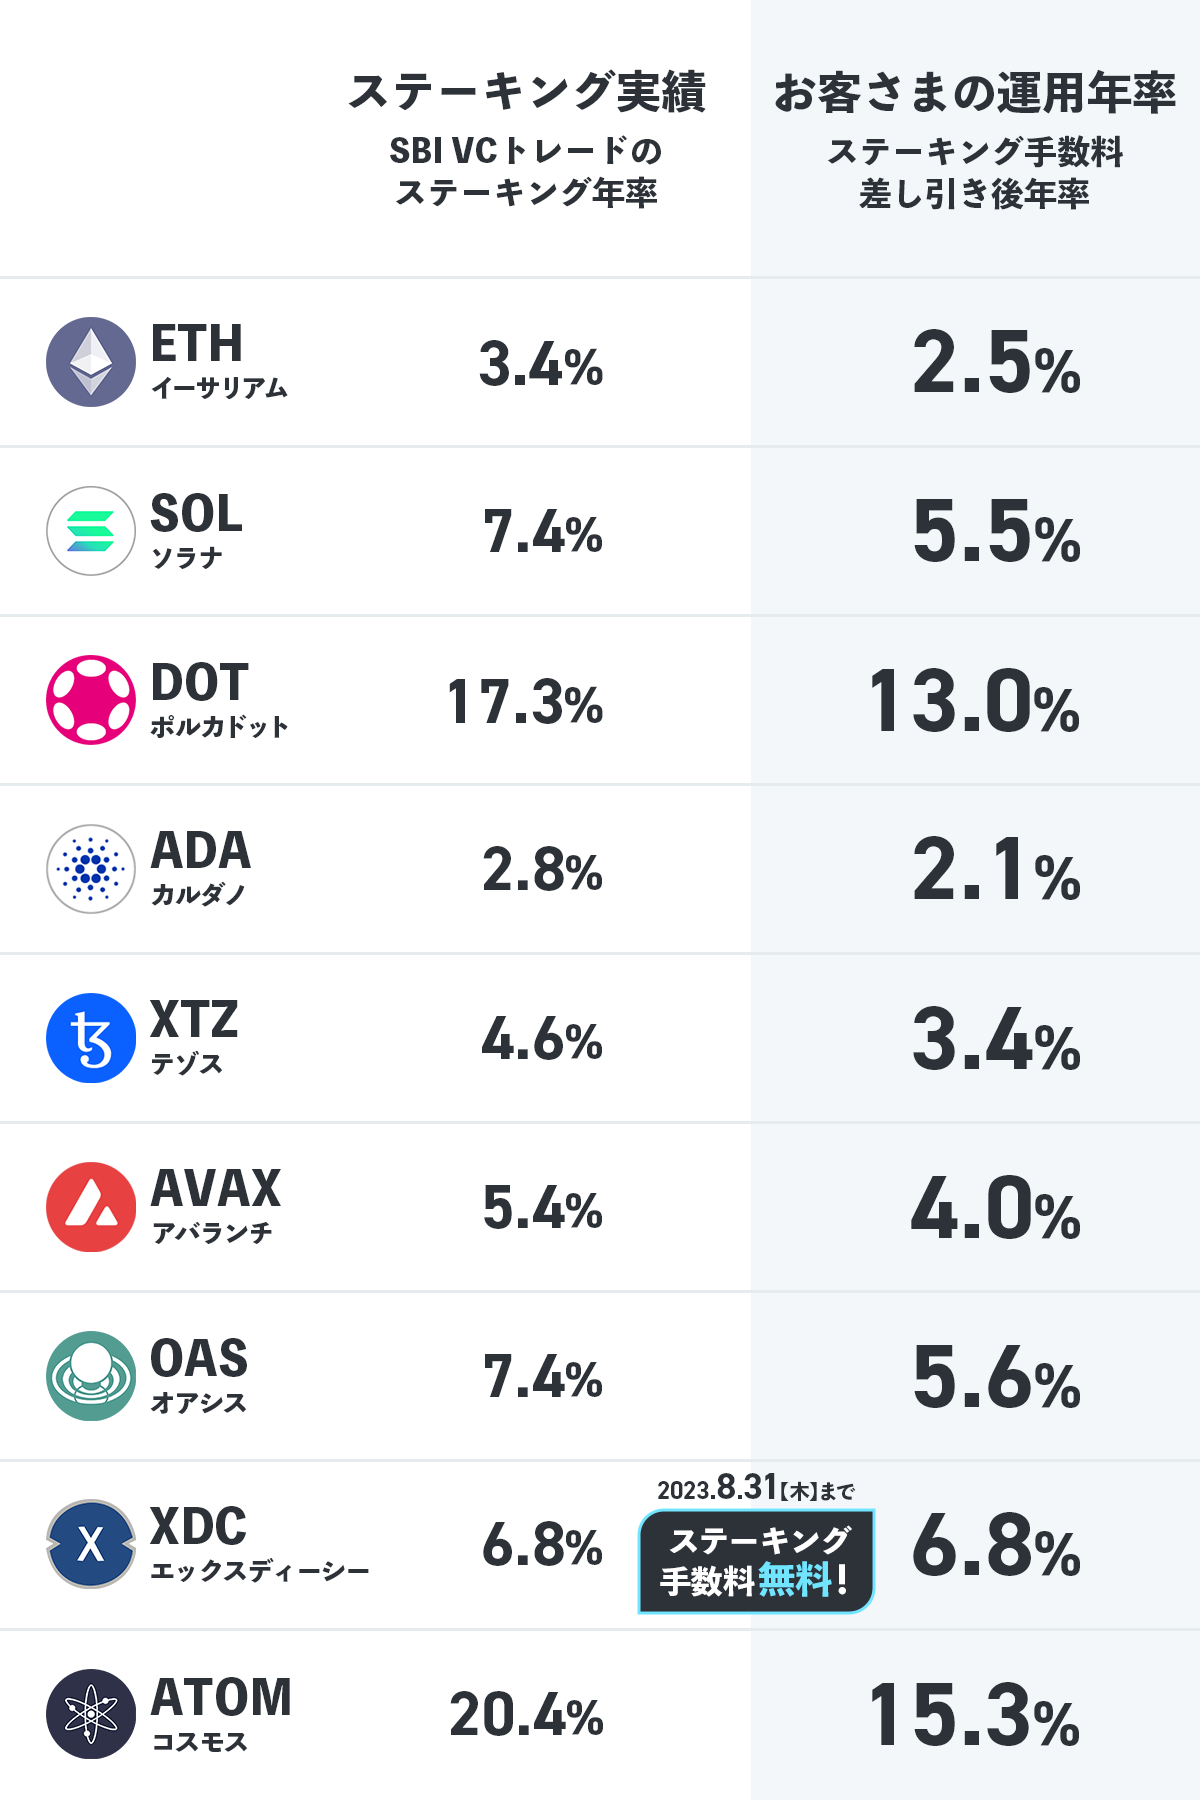Click the XDC hexagon coin icon
Screen dimensions: 1200x1800
91,1545
